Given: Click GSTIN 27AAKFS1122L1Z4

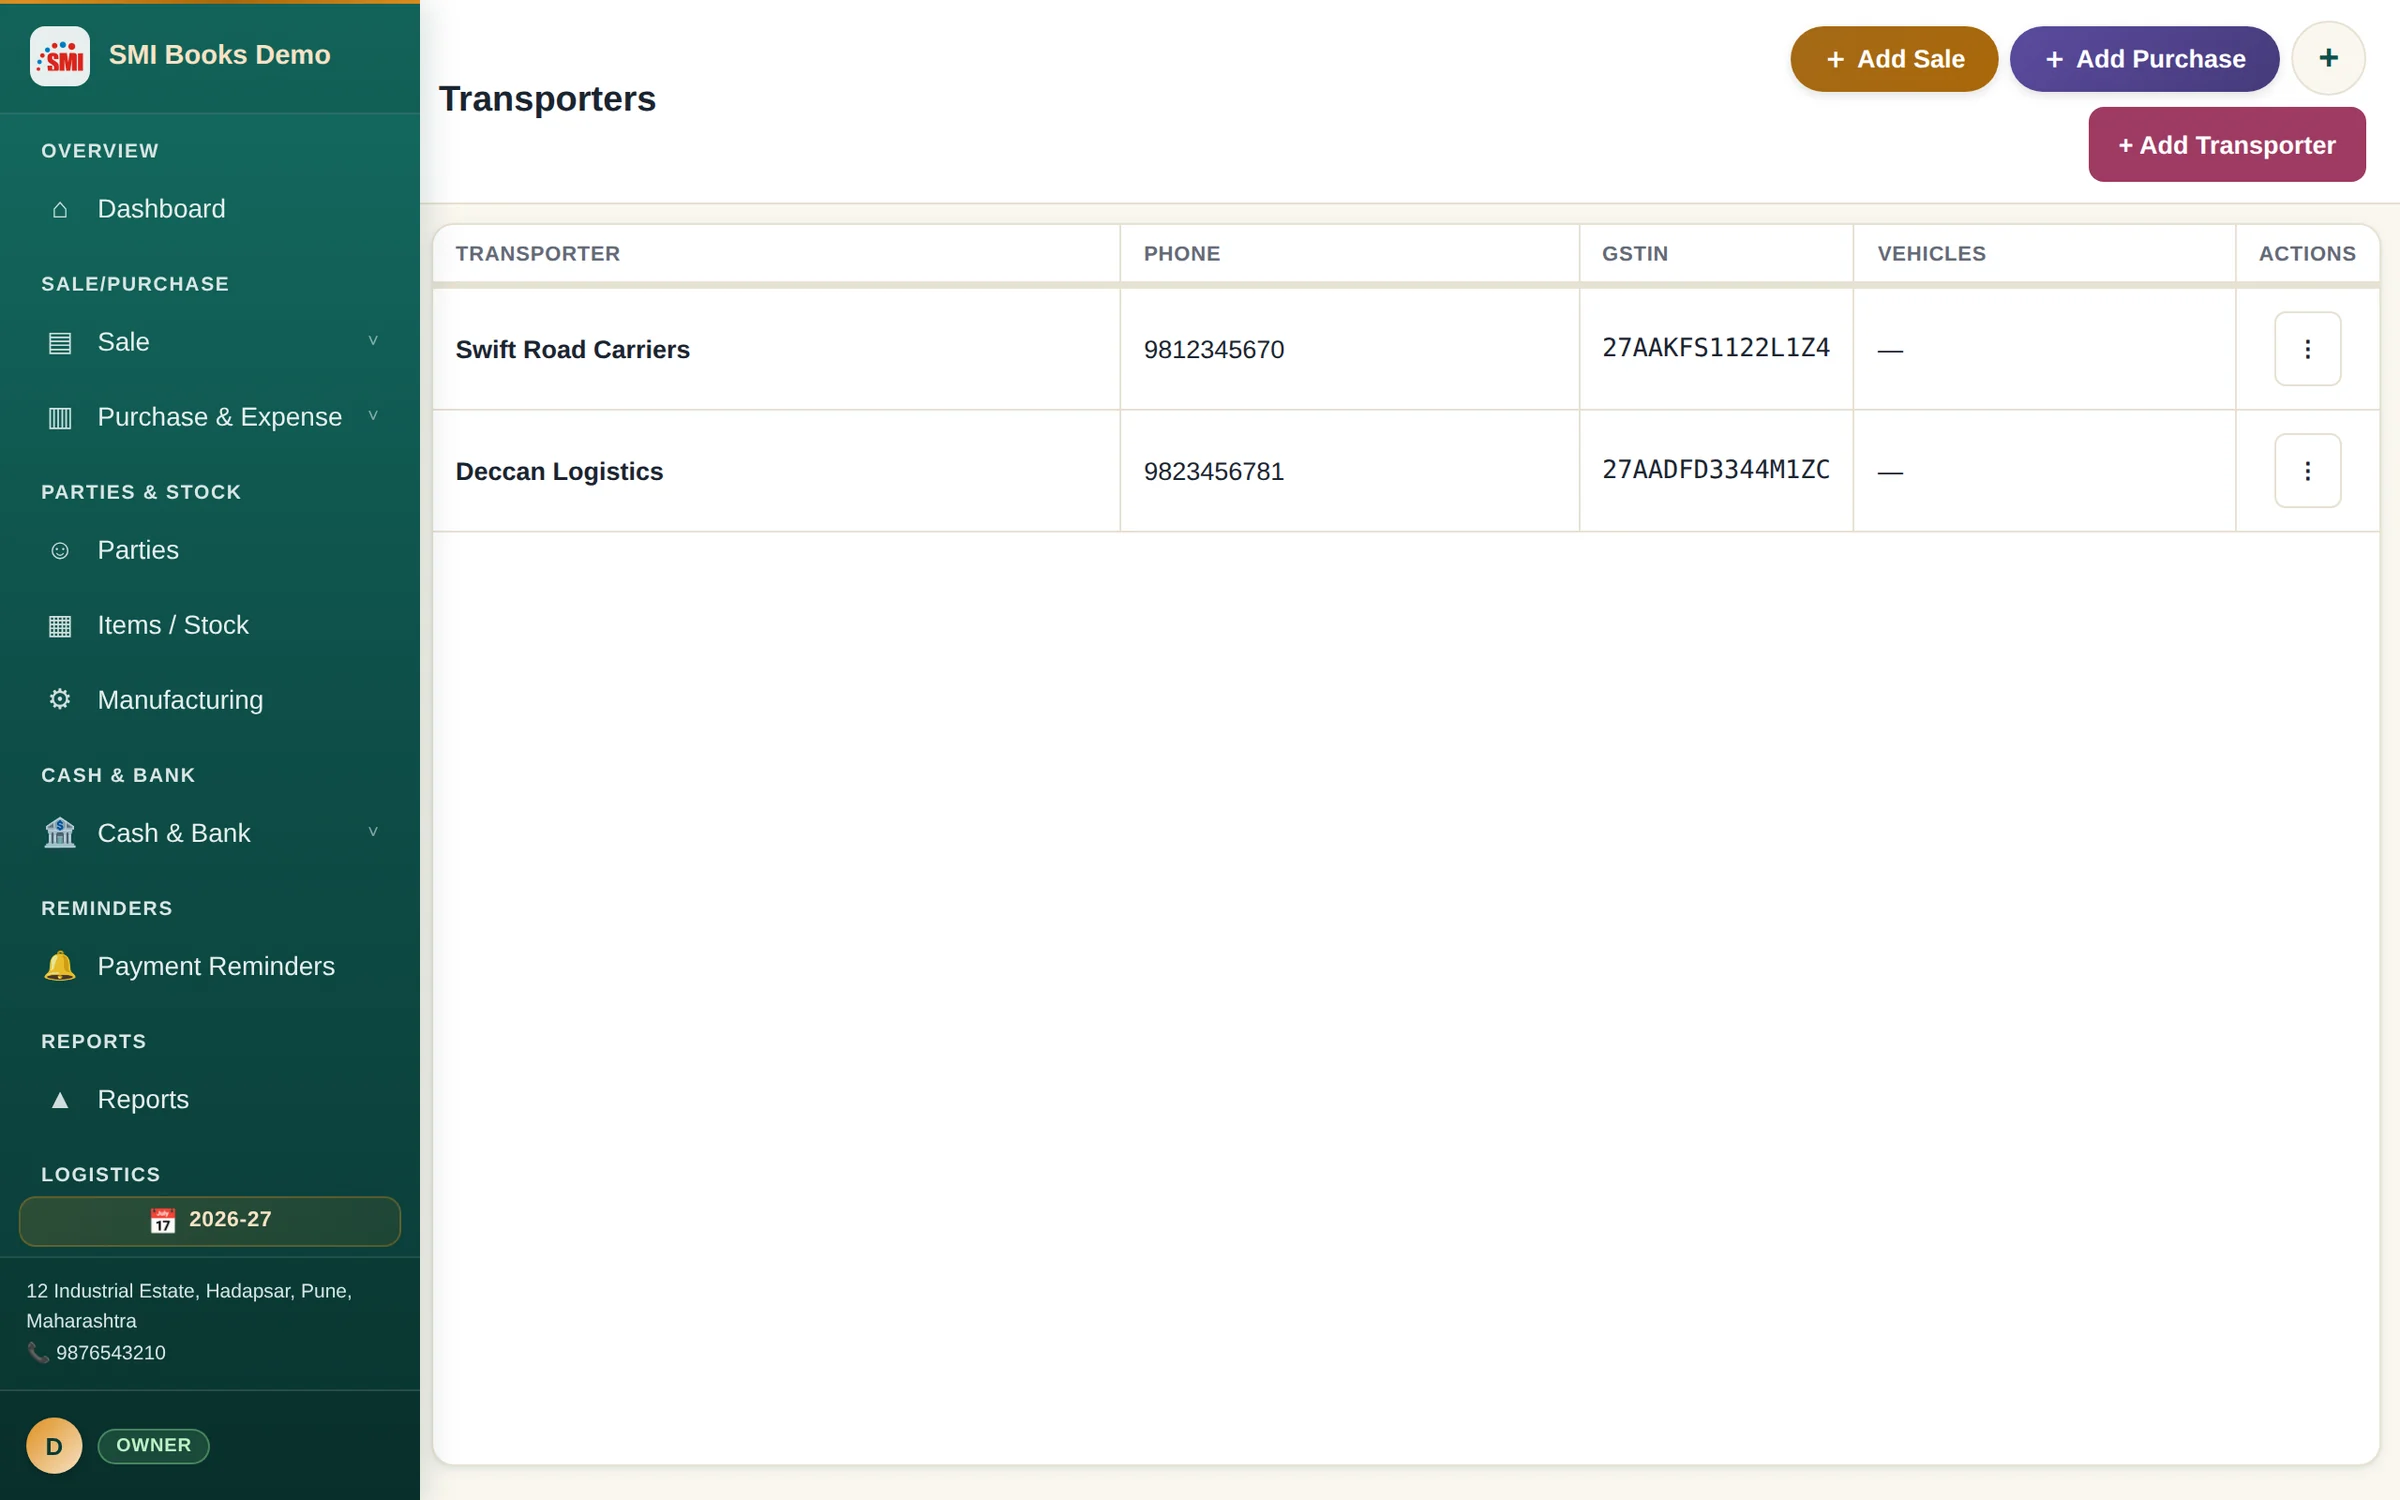Looking at the screenshot, I should point(1715,347).
